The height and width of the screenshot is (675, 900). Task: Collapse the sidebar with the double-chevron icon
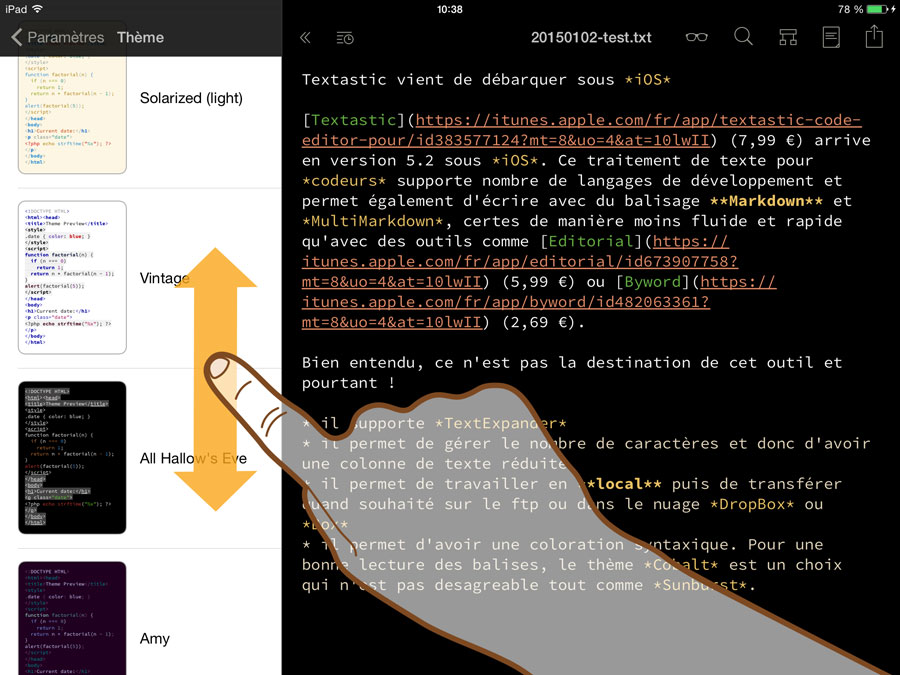tap(305, 38)
